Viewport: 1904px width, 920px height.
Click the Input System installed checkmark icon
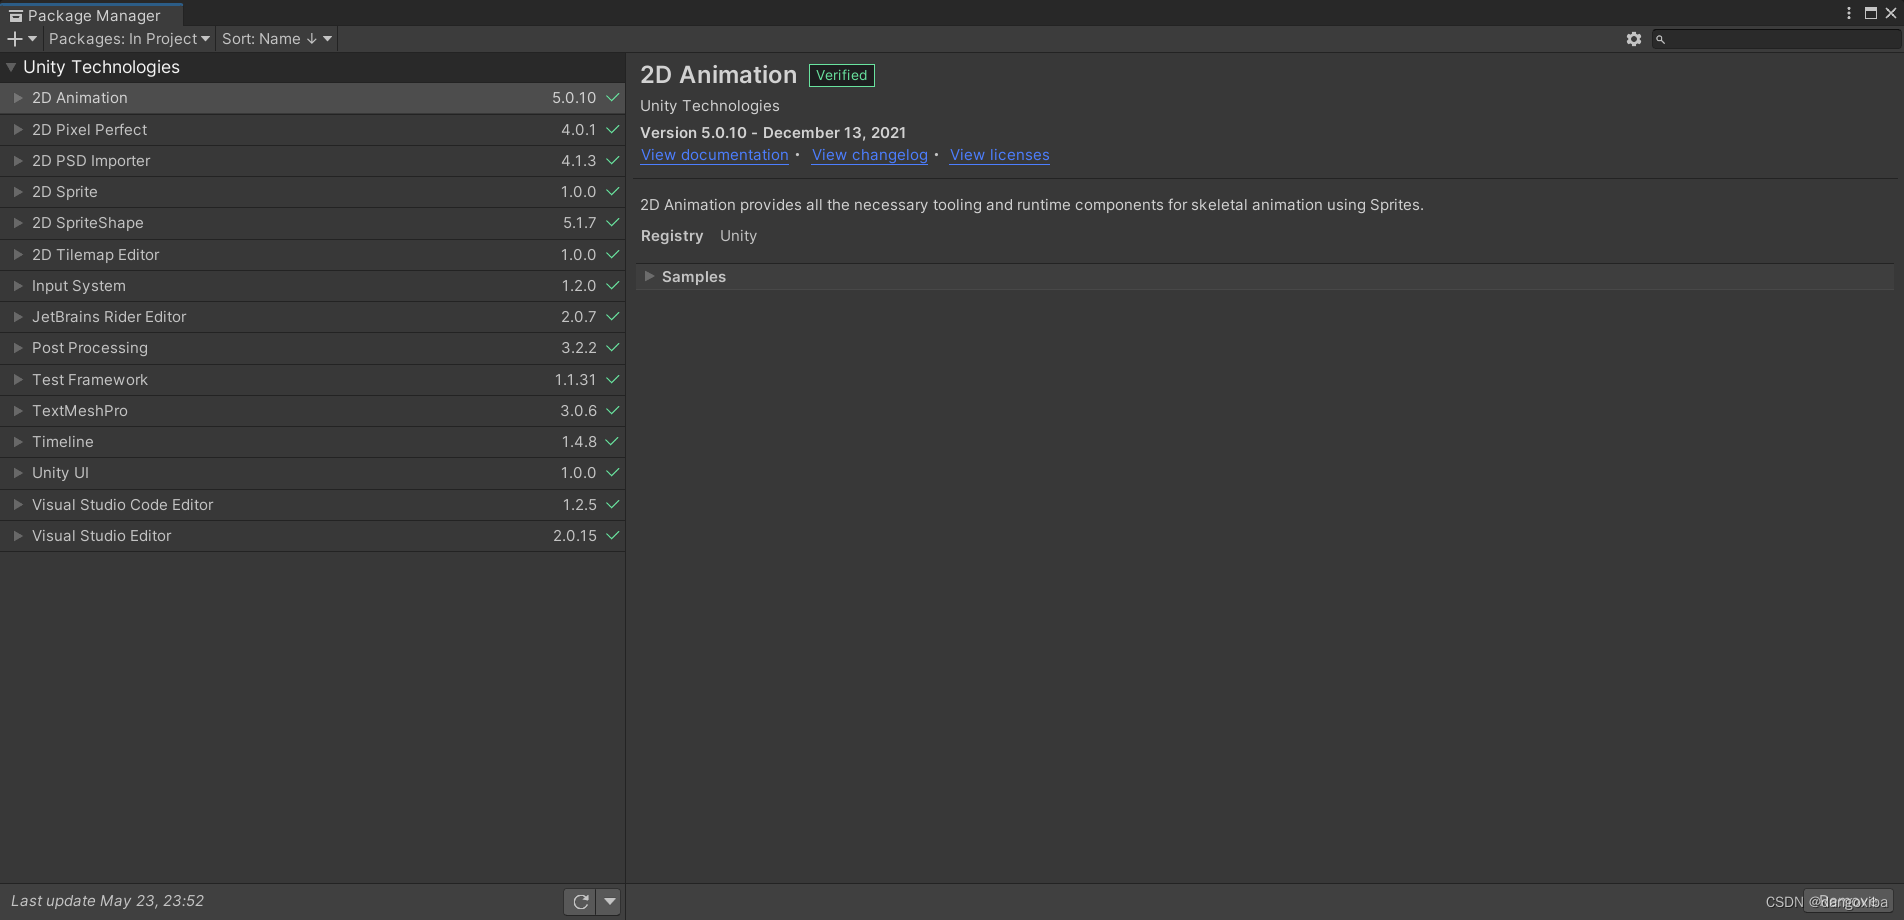pos(613,285)
